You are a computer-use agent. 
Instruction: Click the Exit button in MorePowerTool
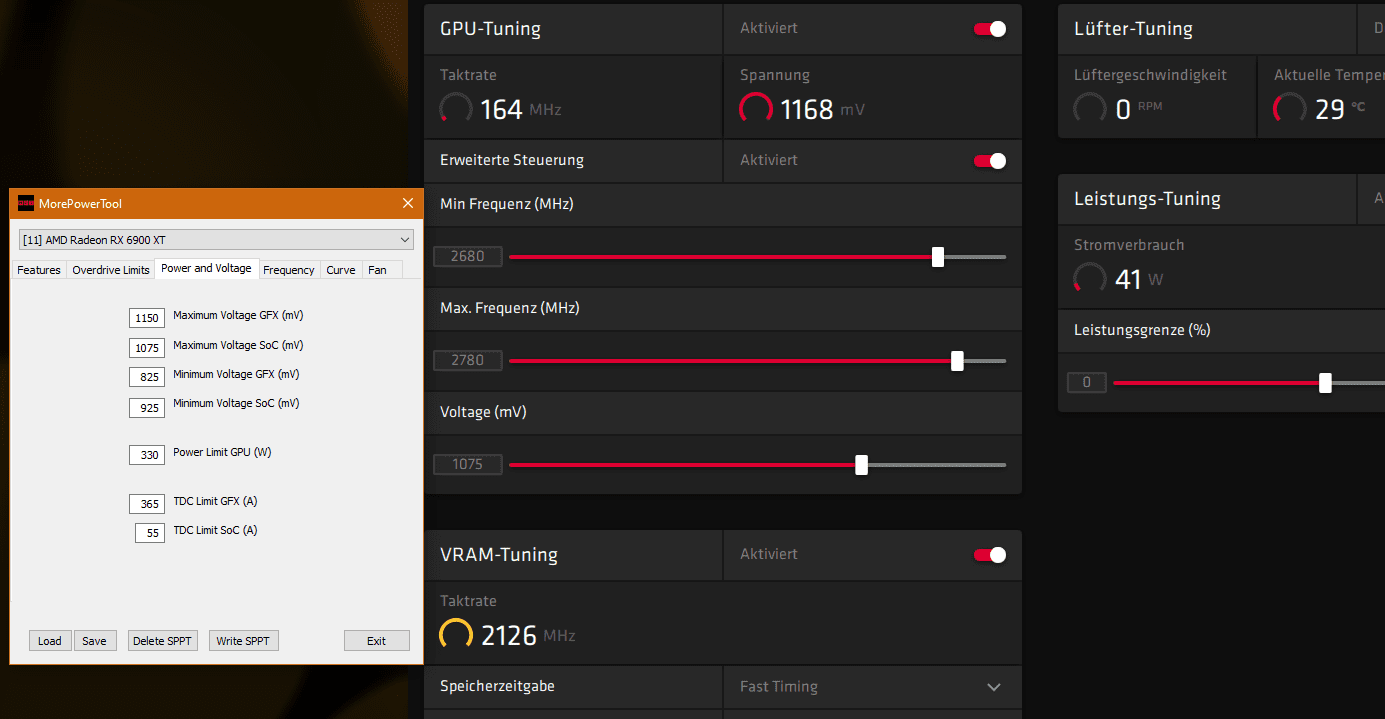[377, 641]
